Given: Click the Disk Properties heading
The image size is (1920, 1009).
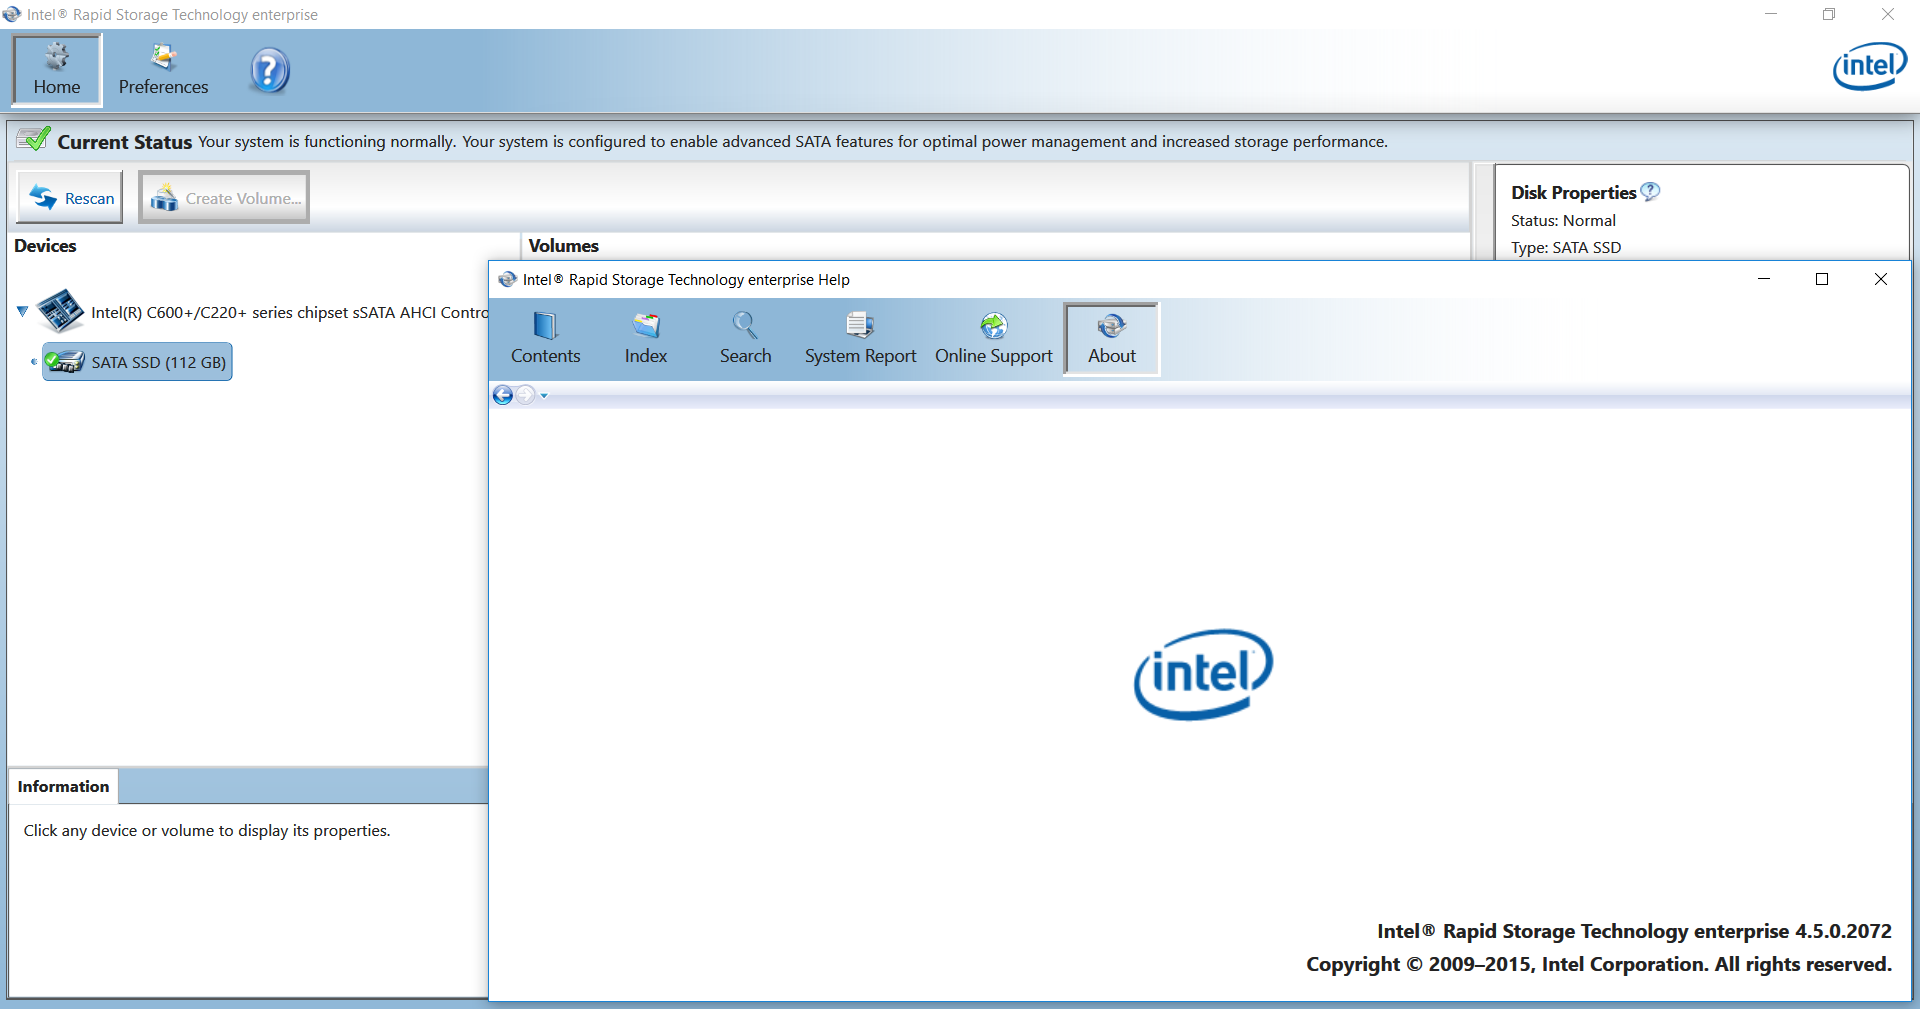Looking at the screenshot, I should [x=1573, y=192].
